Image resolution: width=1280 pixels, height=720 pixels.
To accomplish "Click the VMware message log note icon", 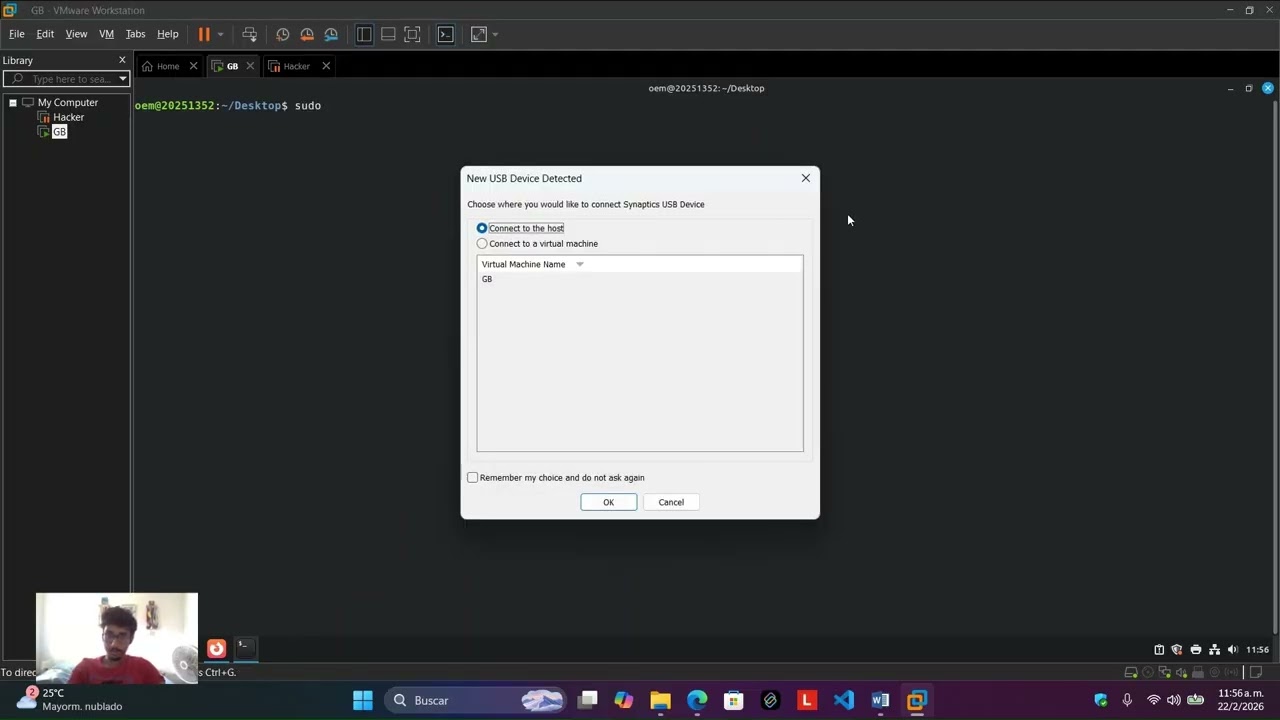I will tap(1256, 672).
